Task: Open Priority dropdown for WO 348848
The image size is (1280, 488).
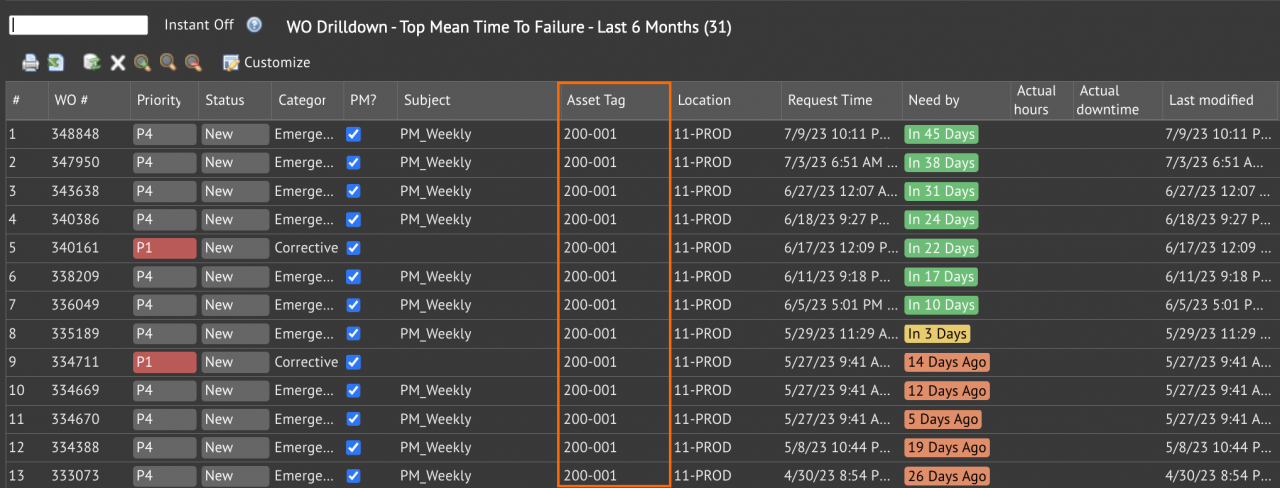Action: [164, 134]
